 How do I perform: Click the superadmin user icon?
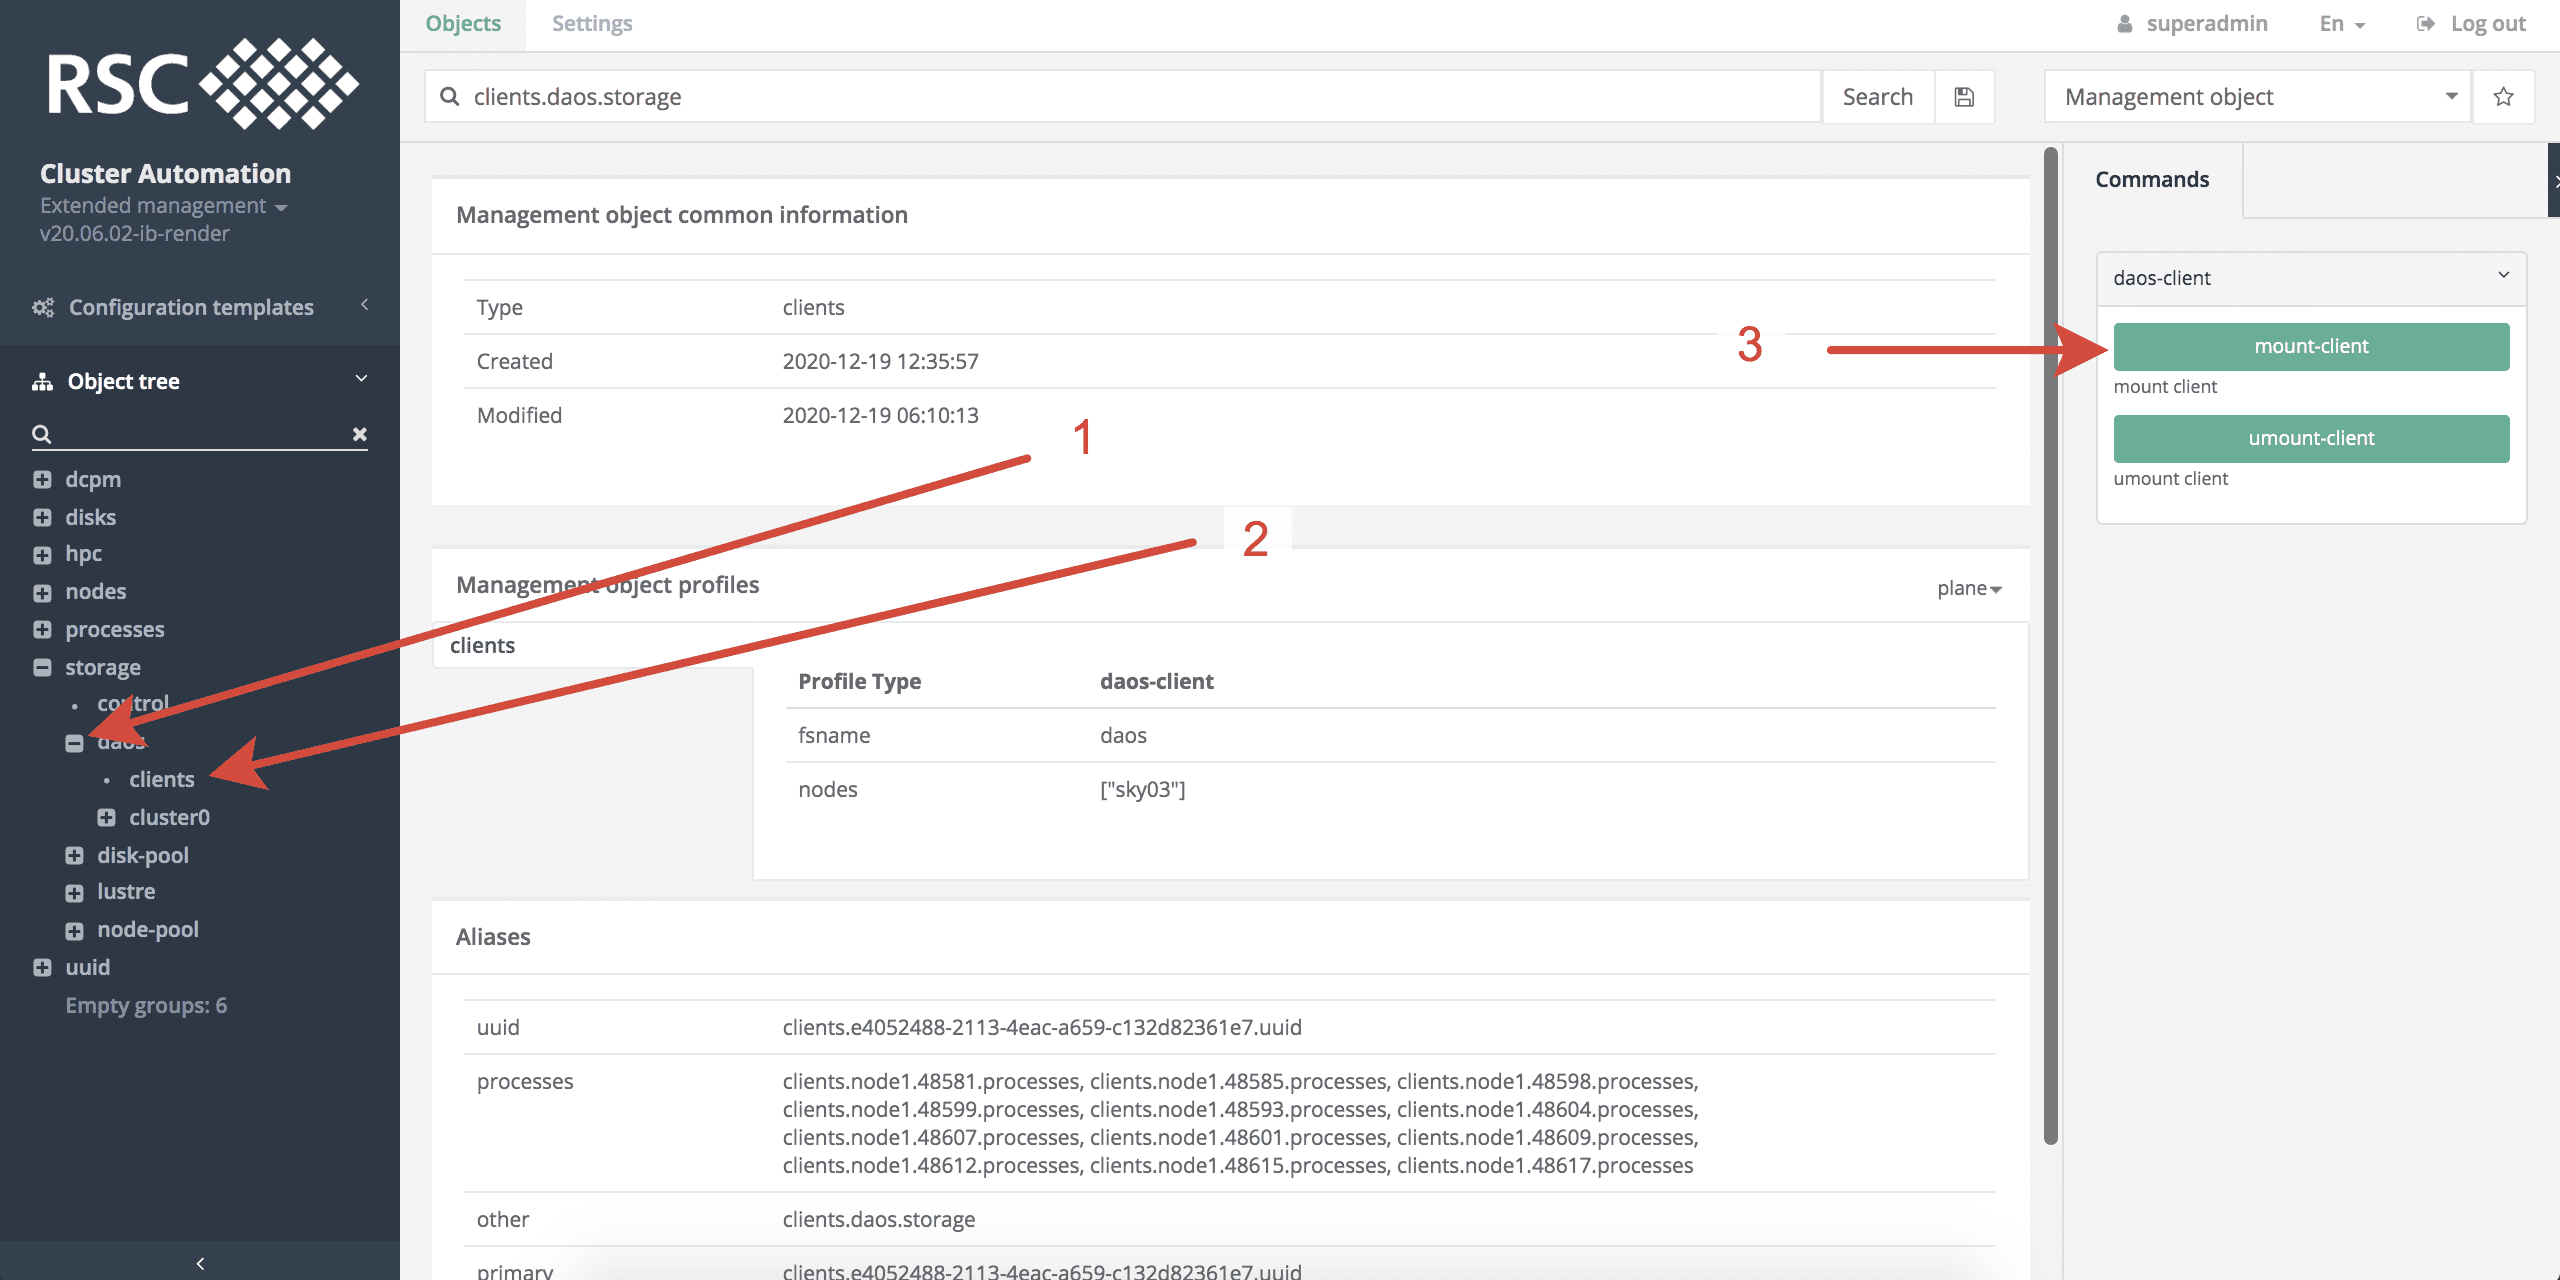(x=2124, y=24)
